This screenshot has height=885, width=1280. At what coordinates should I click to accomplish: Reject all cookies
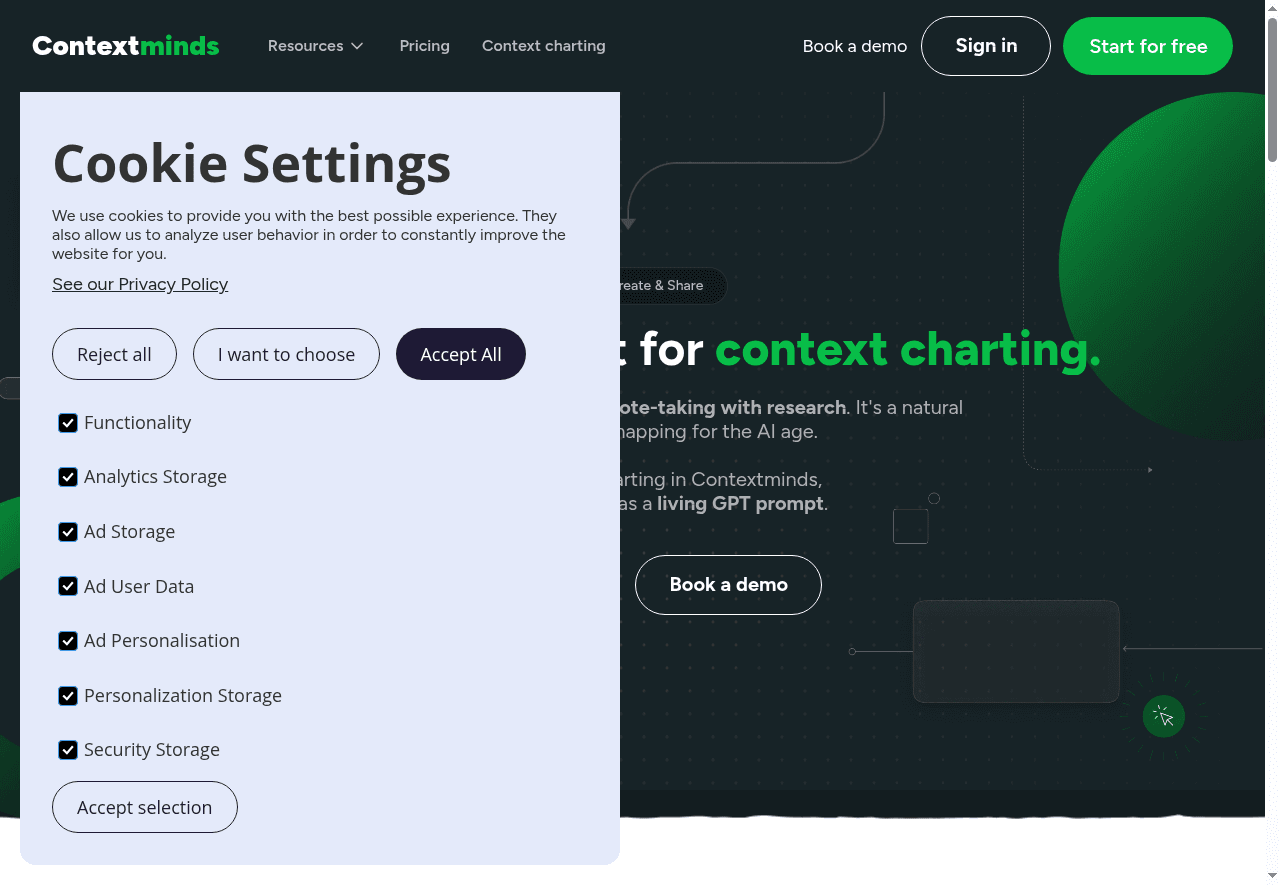pos(114,354)
